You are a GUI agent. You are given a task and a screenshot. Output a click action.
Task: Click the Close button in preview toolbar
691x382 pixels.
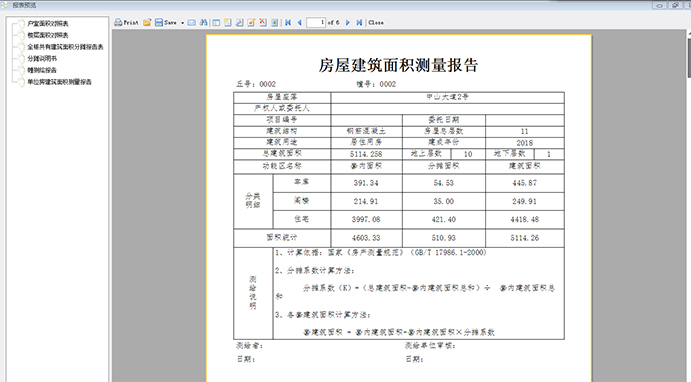[x=376, y=22]
